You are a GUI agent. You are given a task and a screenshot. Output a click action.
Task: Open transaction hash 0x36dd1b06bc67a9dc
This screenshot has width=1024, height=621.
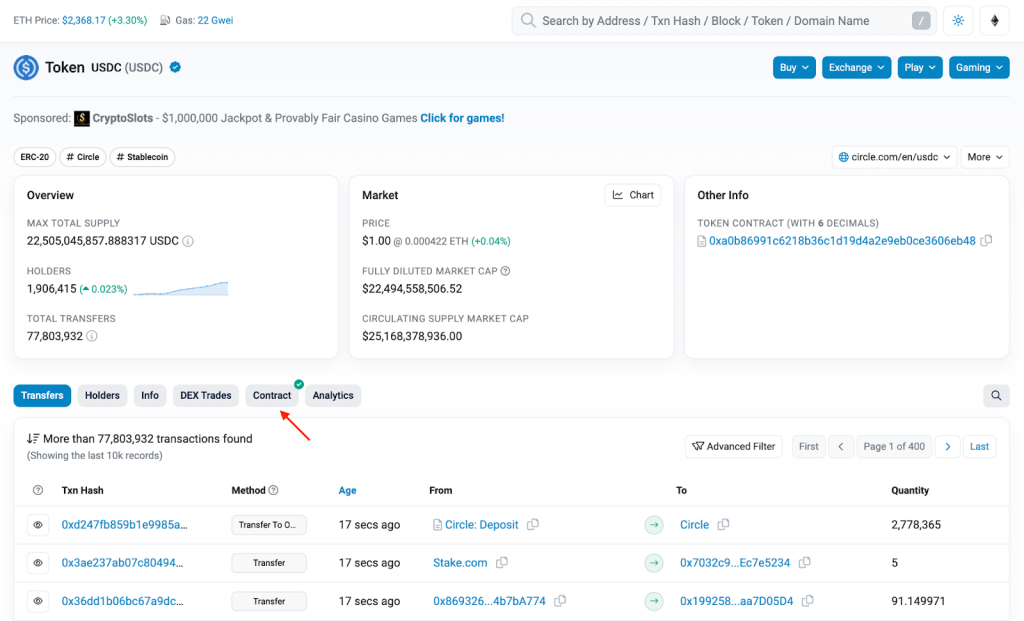click(x=122, y=601)
